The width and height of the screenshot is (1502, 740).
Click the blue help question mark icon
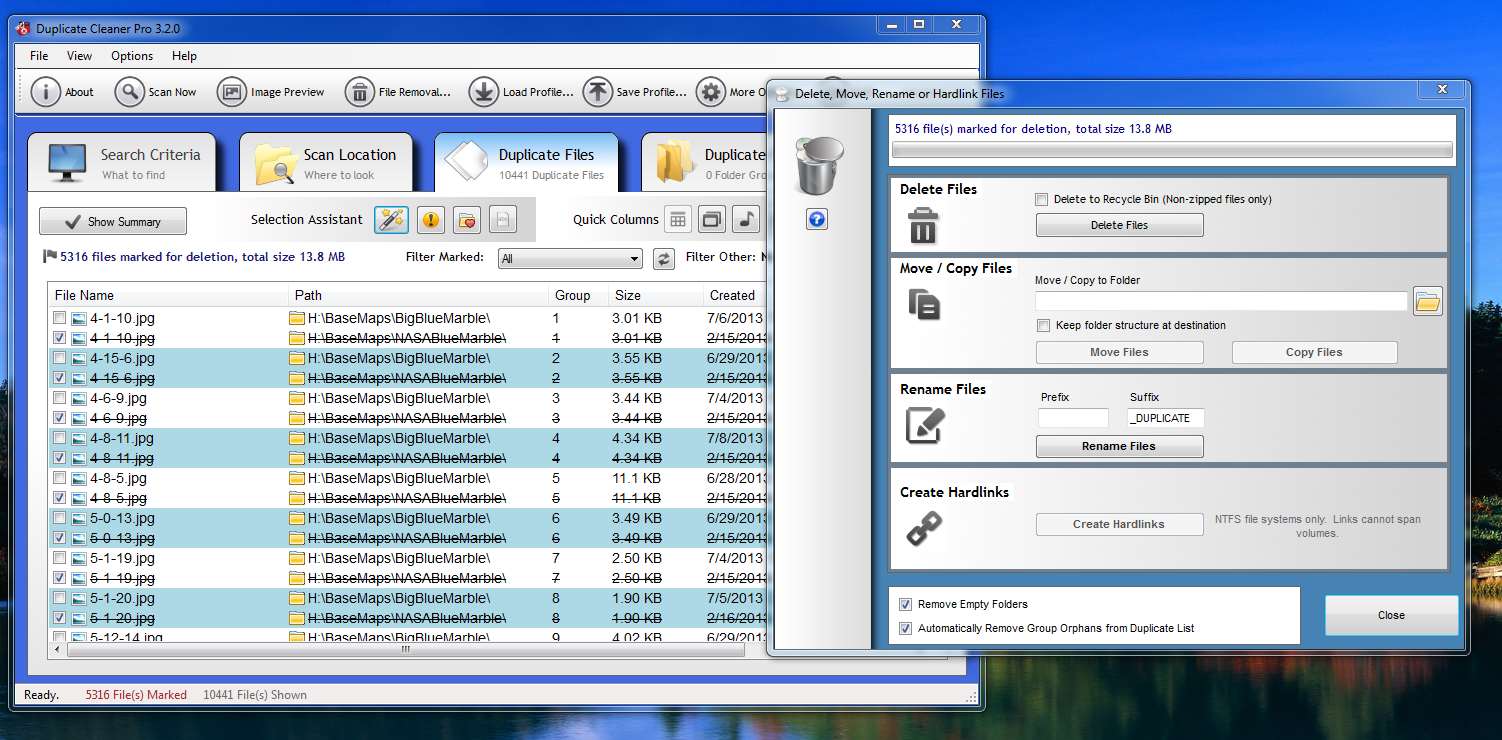tap(817, 219)
